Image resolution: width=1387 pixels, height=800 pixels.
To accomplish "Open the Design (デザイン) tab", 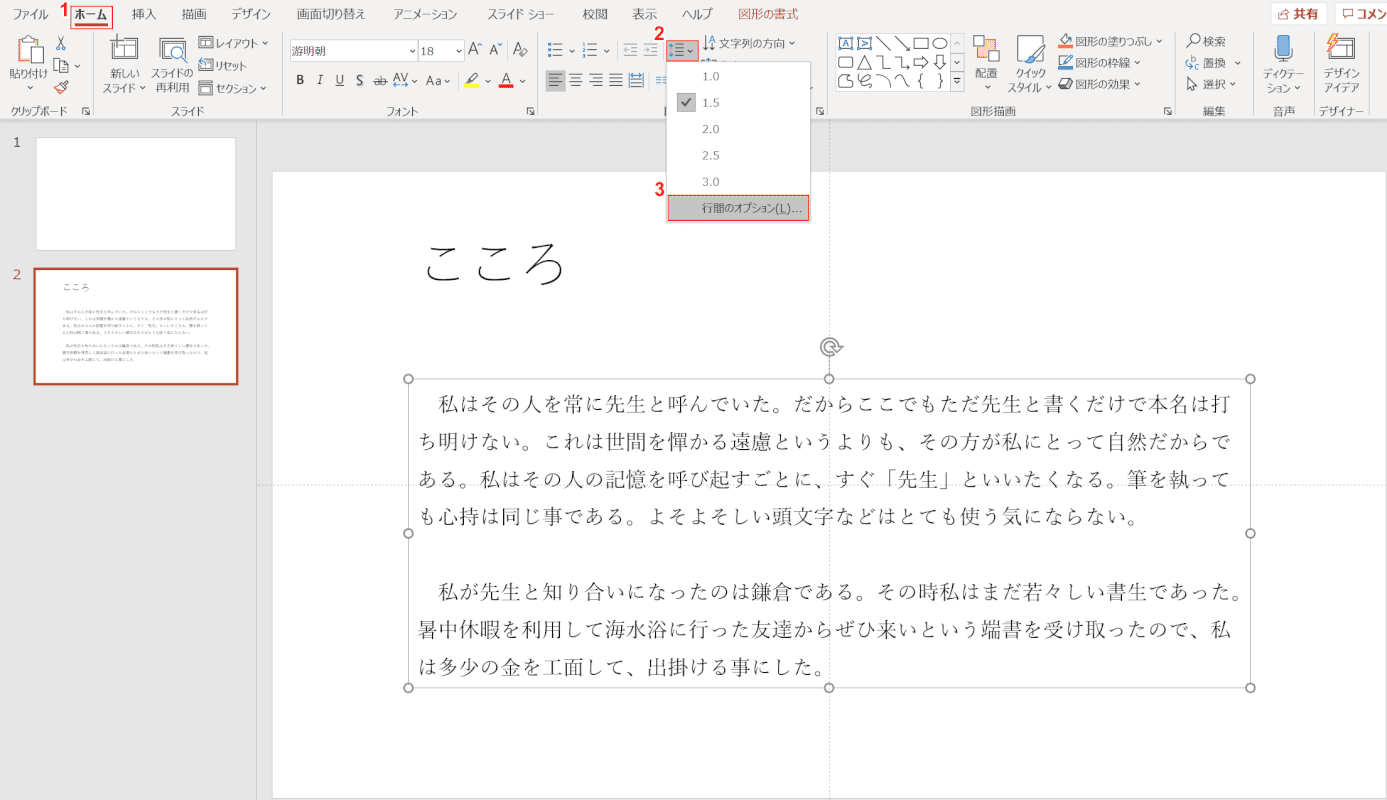I will (x=250, y=14).
